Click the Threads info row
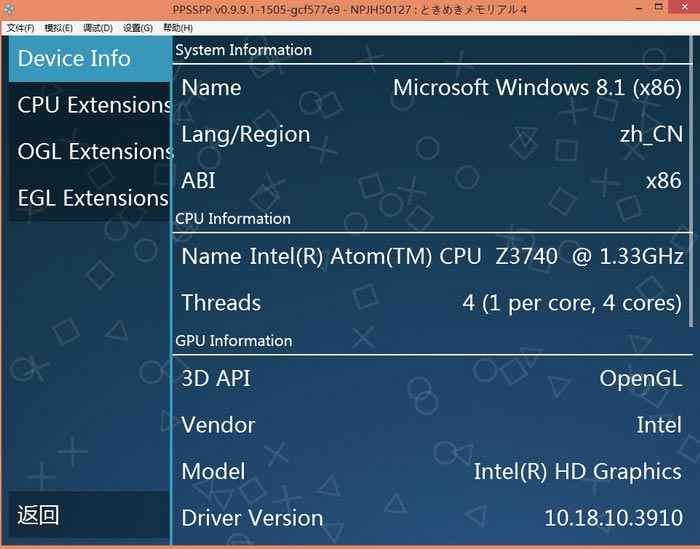This screenshot has width=700, height=549. click(x=432, y=303)
